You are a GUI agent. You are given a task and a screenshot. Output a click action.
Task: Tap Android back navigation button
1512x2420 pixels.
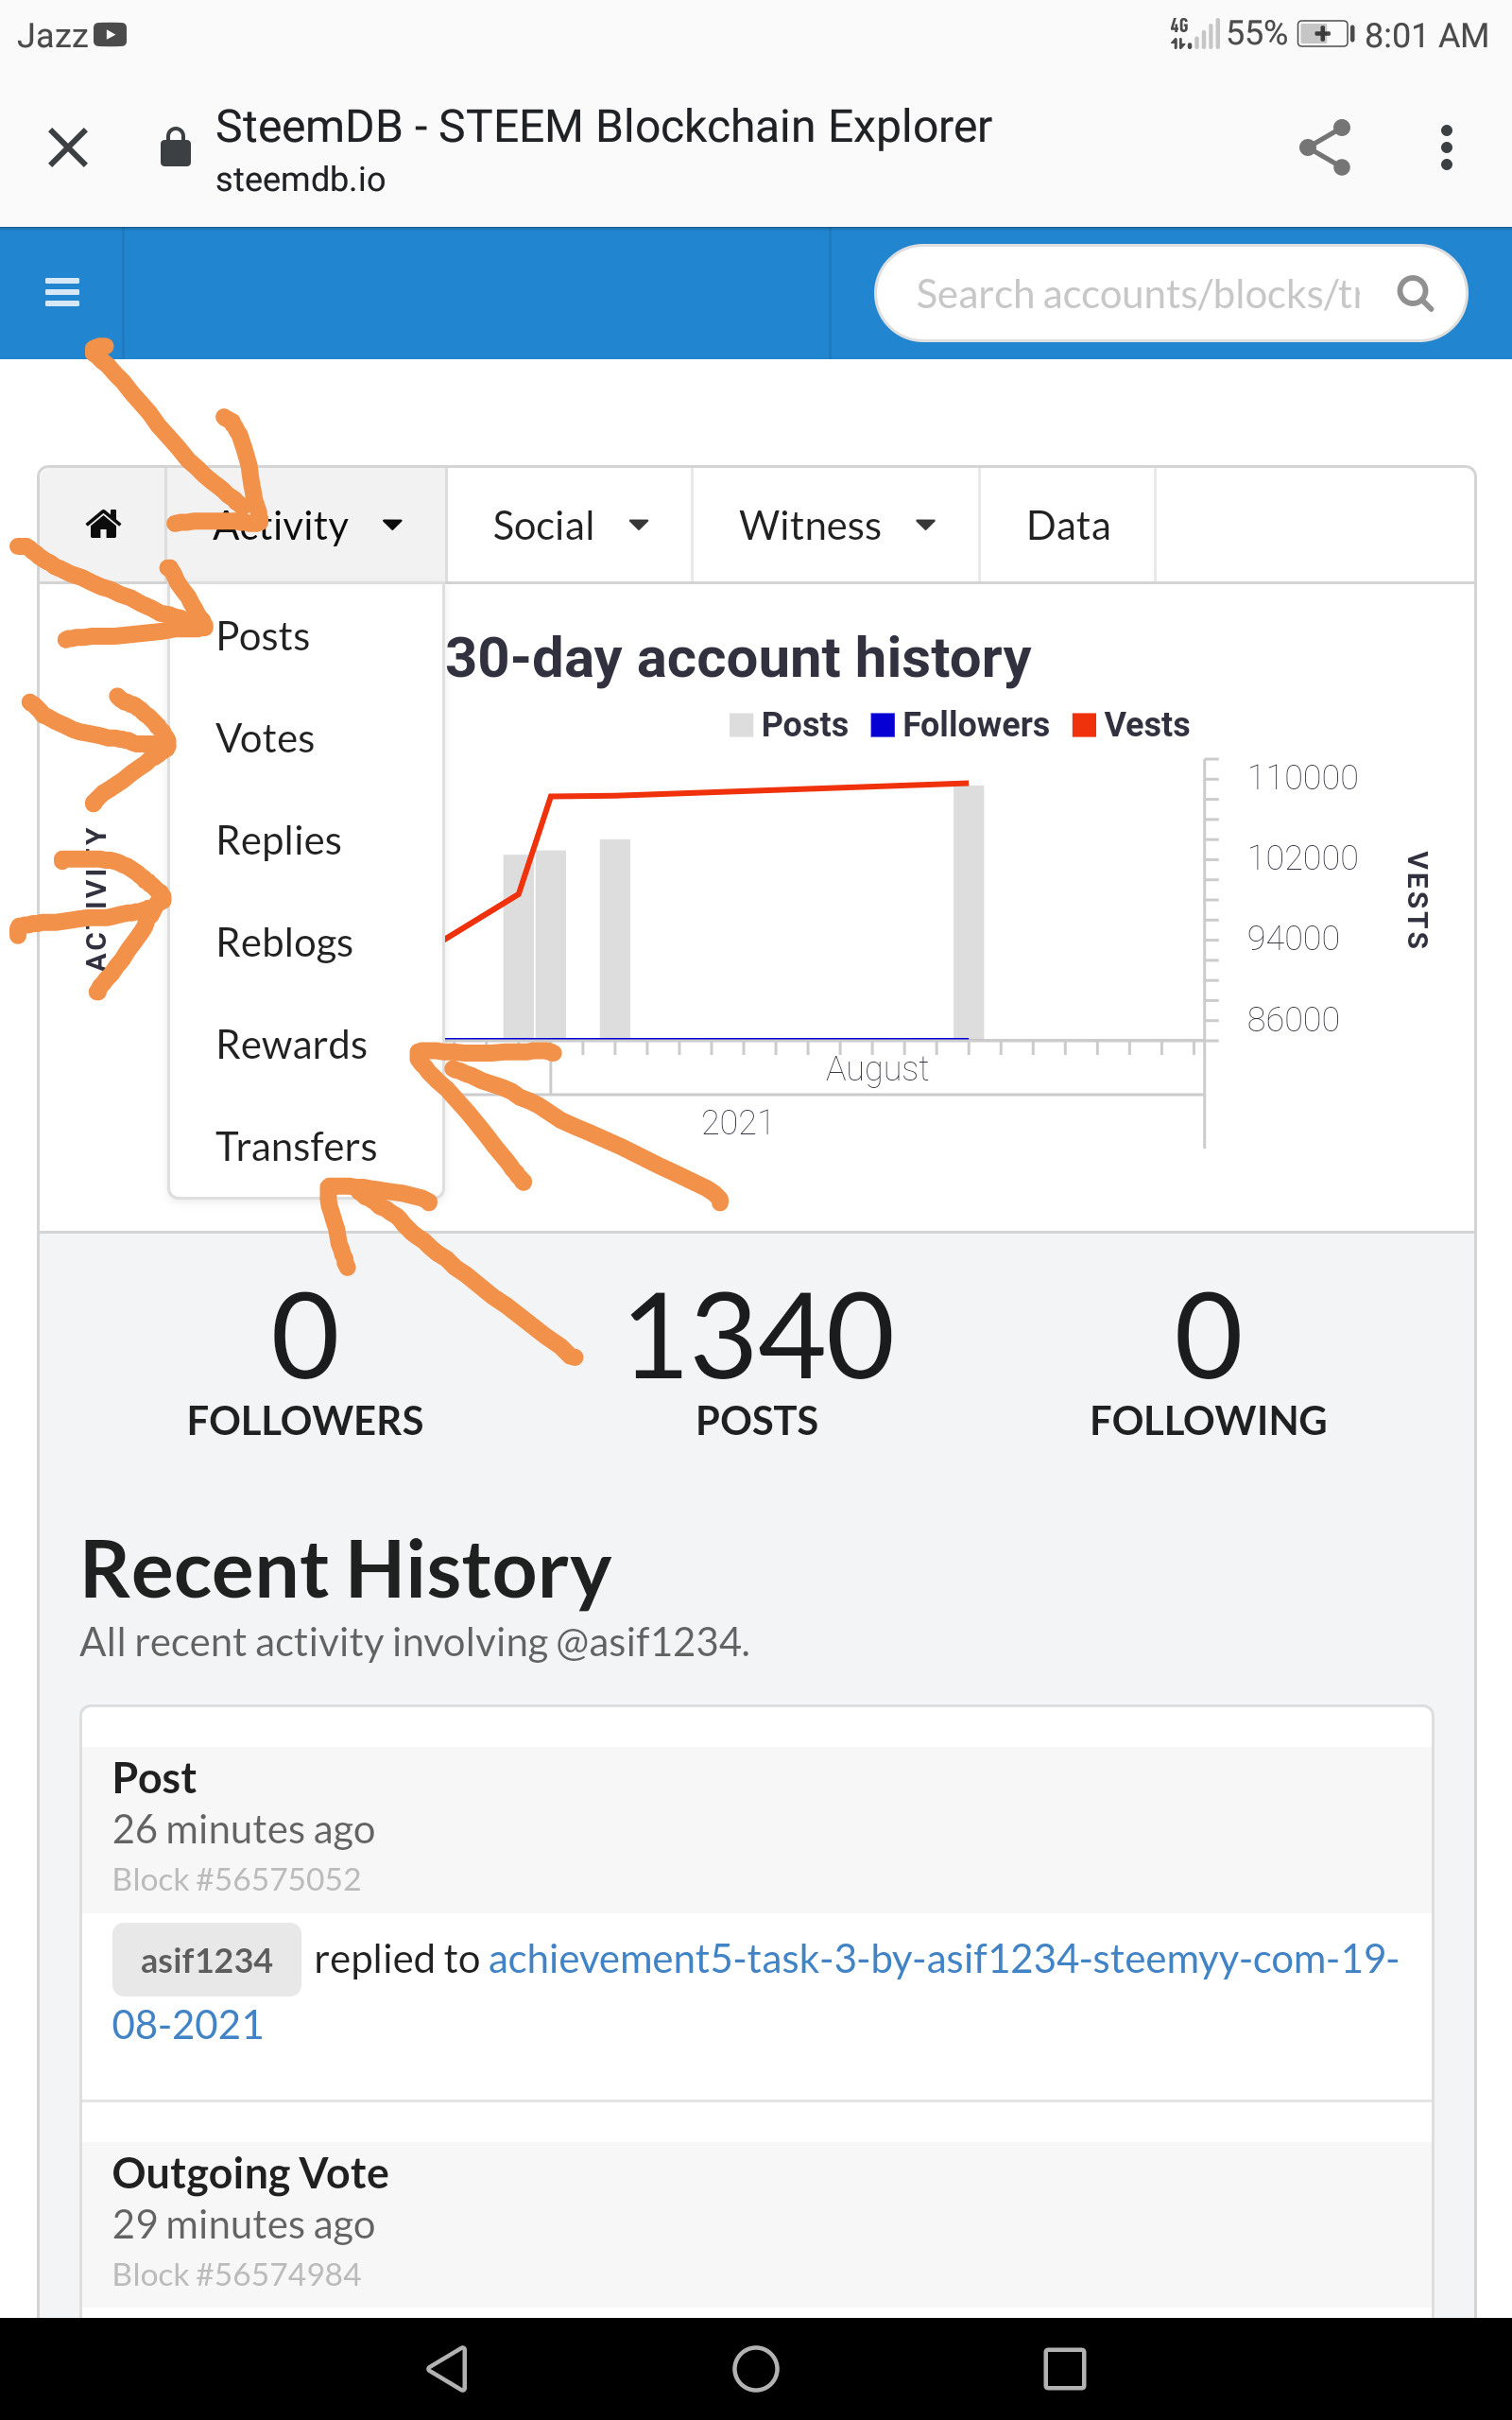(447, 2368)
